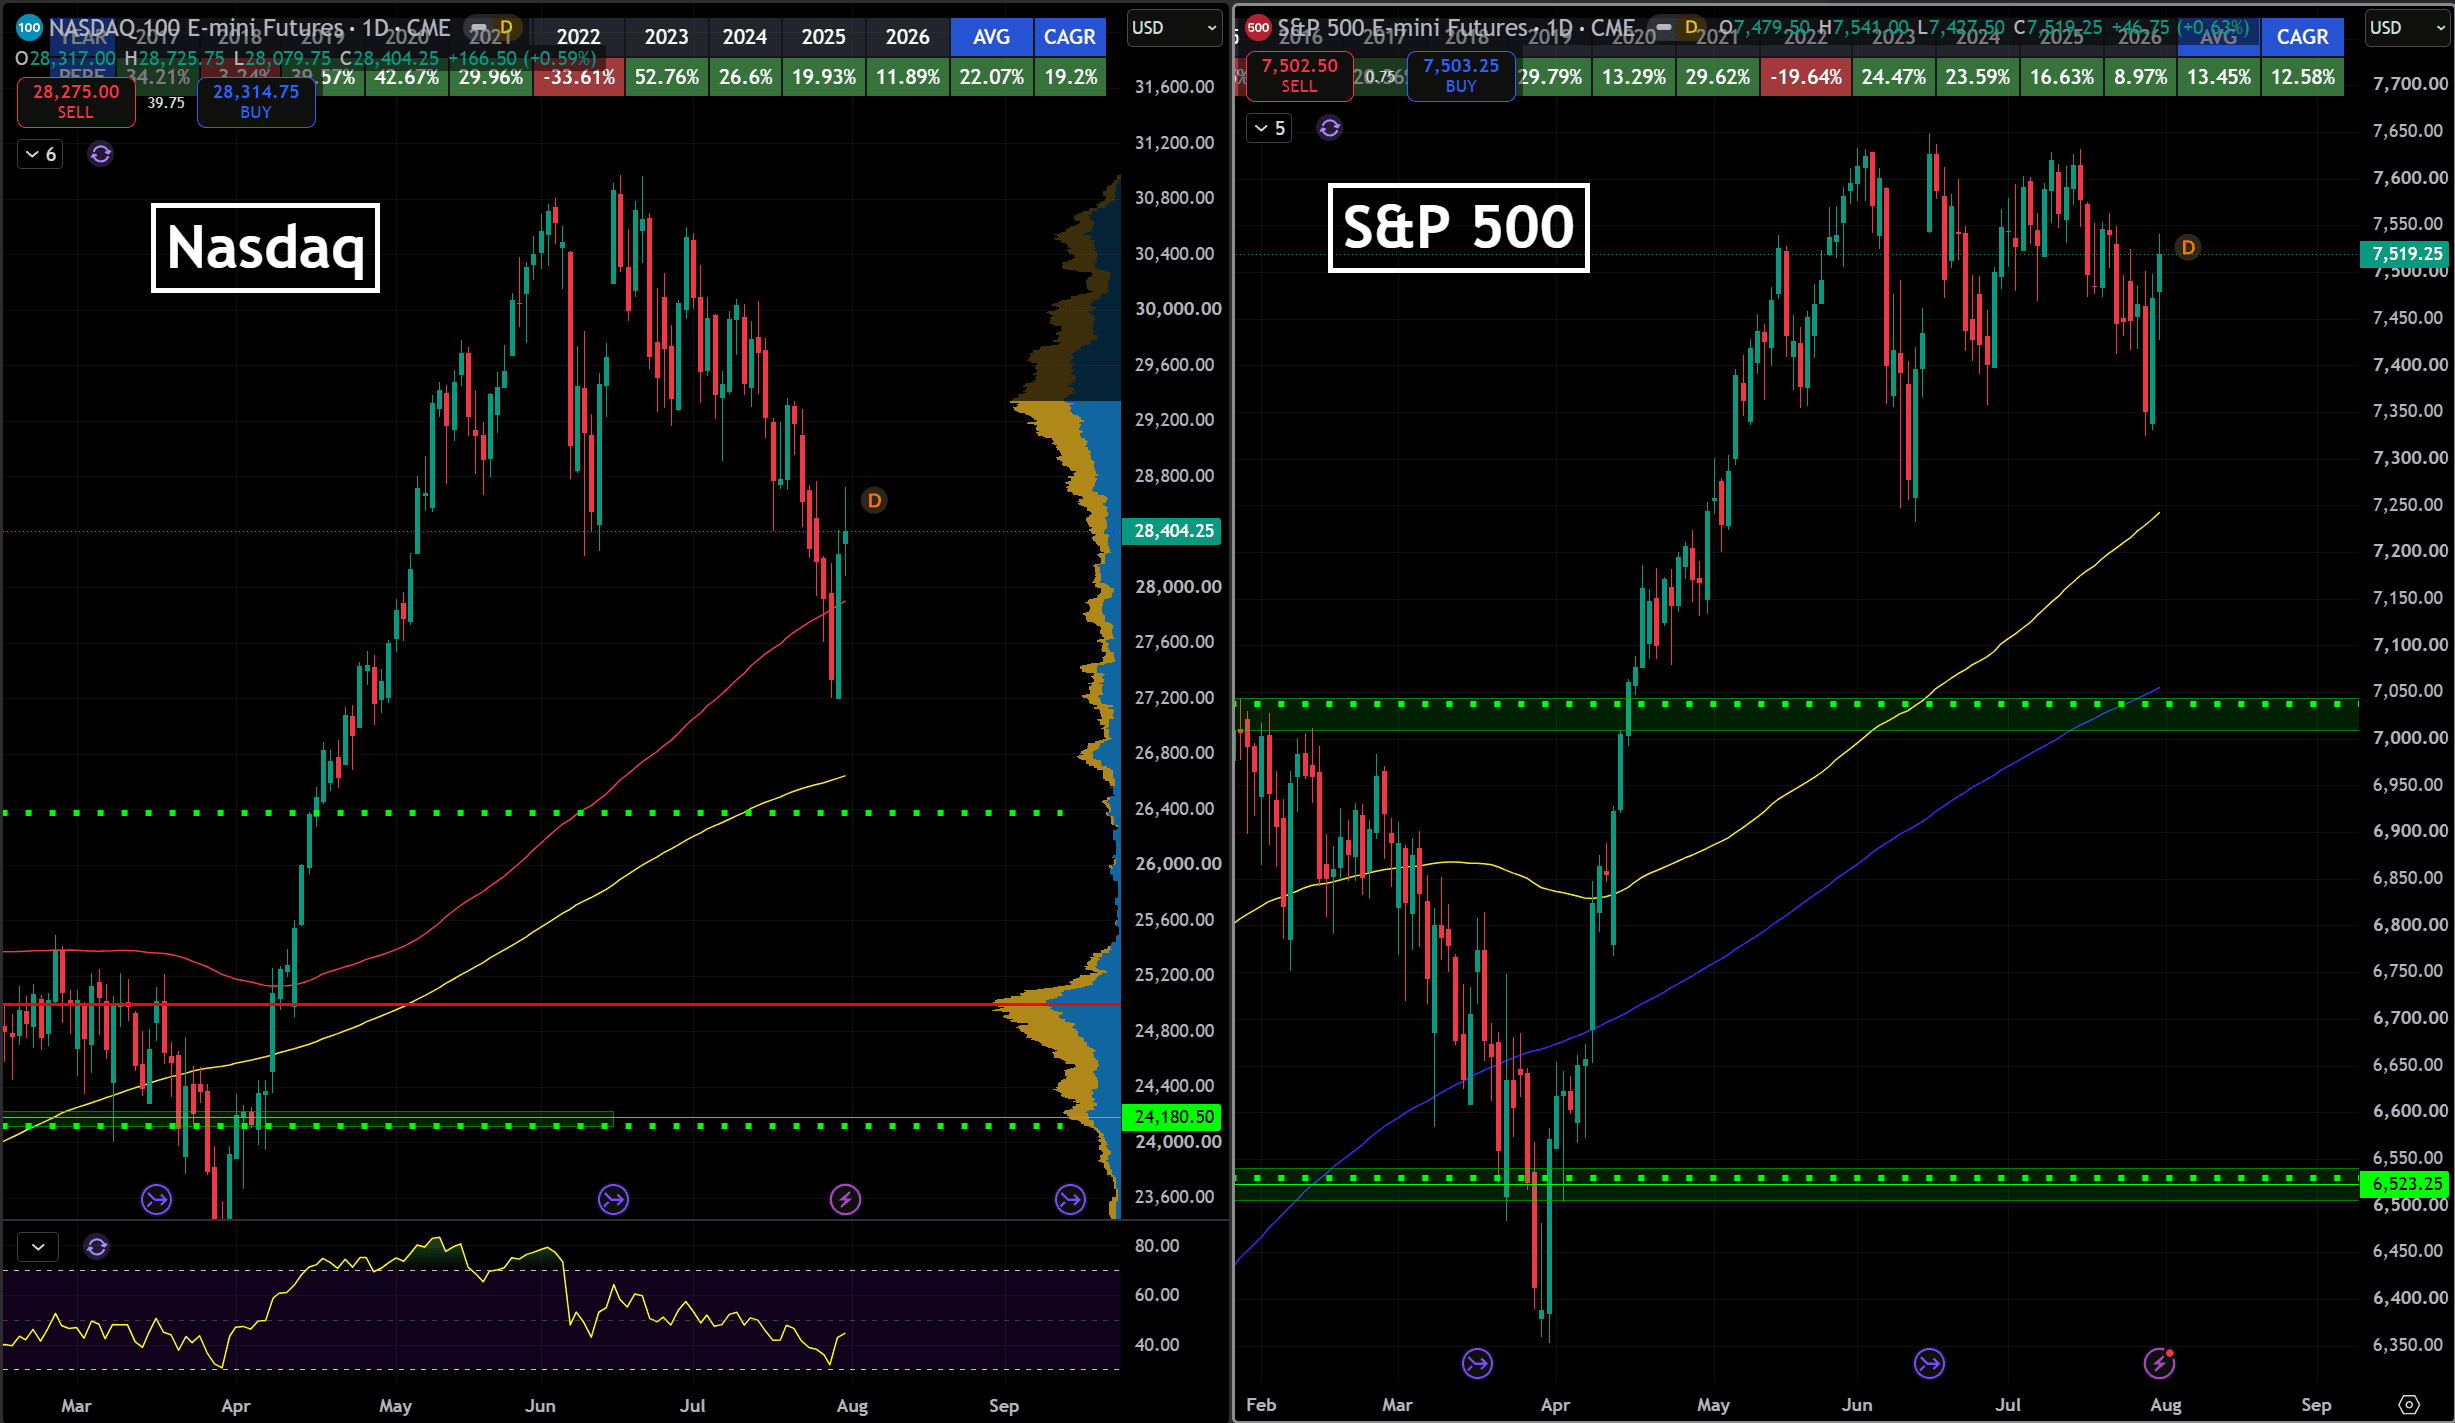
Task: Click the 7,700.00 level on S&P price scale
Action: [2408, 84]
